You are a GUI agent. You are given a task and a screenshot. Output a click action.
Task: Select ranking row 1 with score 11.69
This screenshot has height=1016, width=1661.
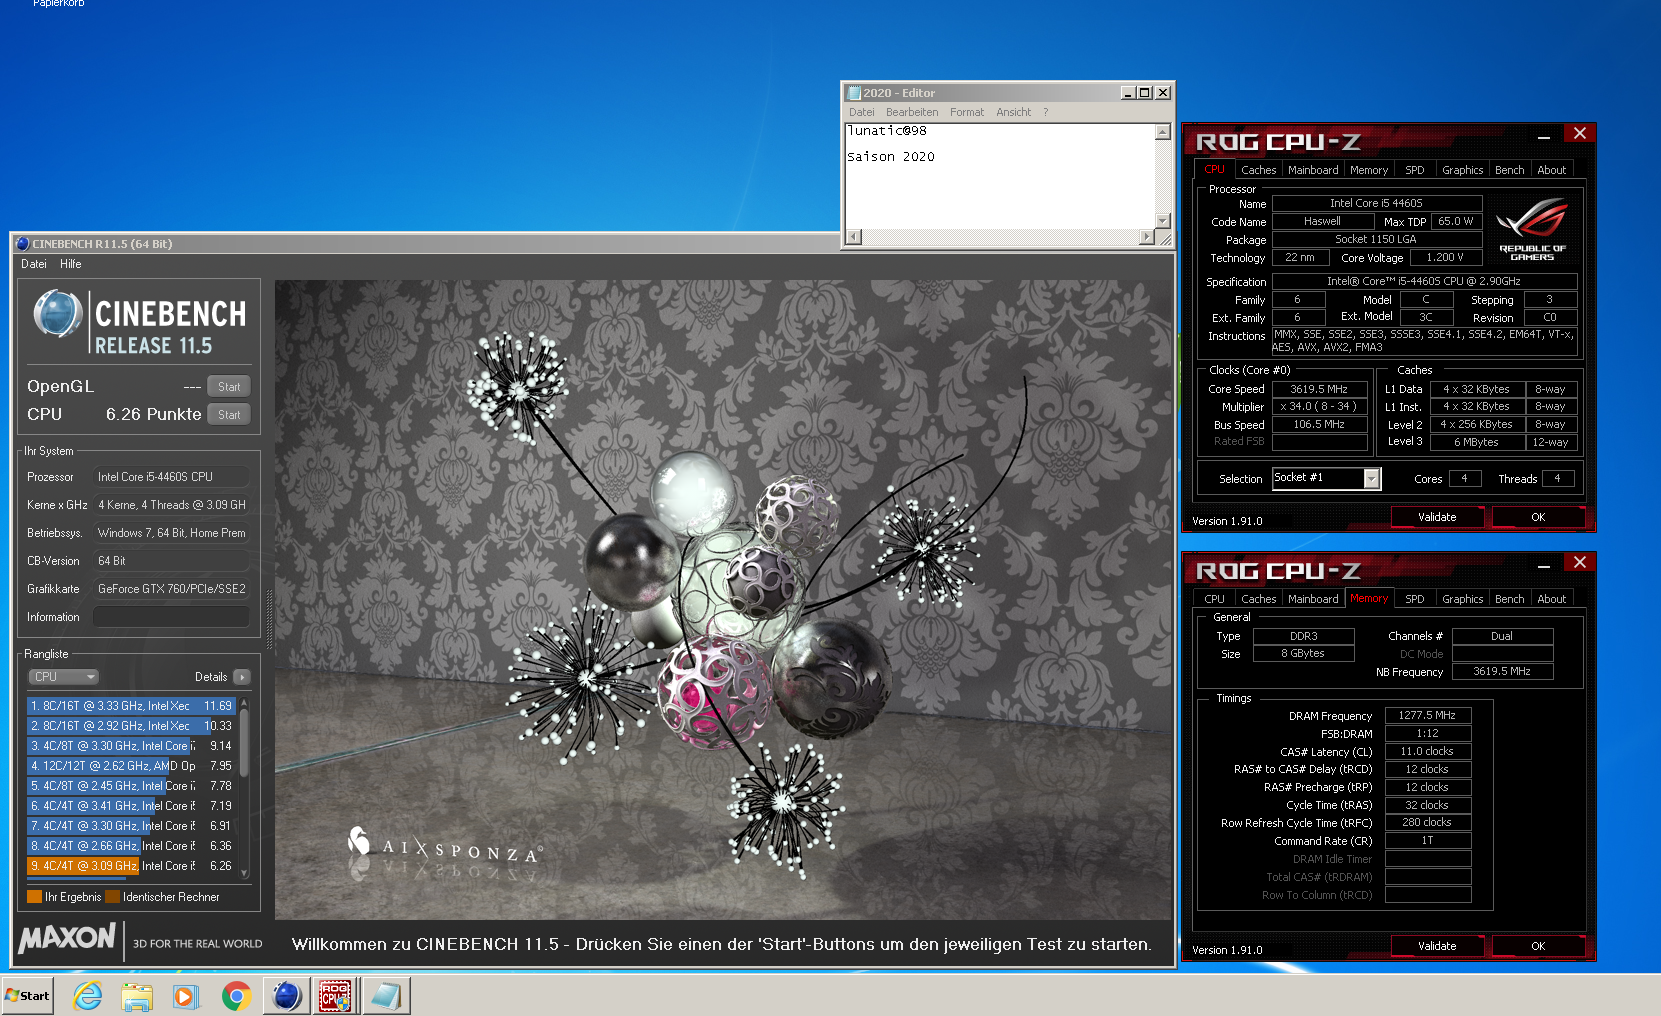coord(131,706)
